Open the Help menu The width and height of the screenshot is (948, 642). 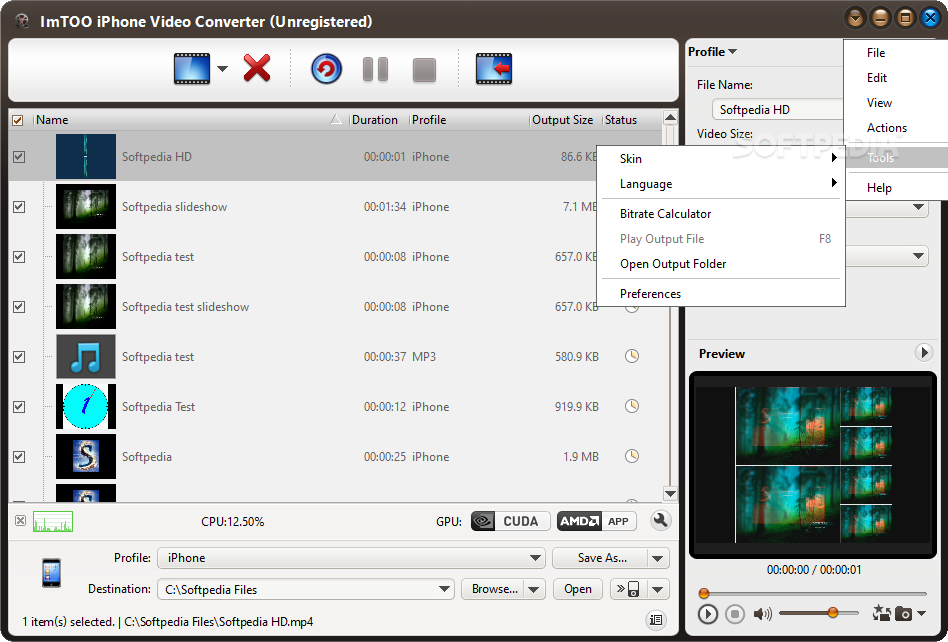point(879,187)
